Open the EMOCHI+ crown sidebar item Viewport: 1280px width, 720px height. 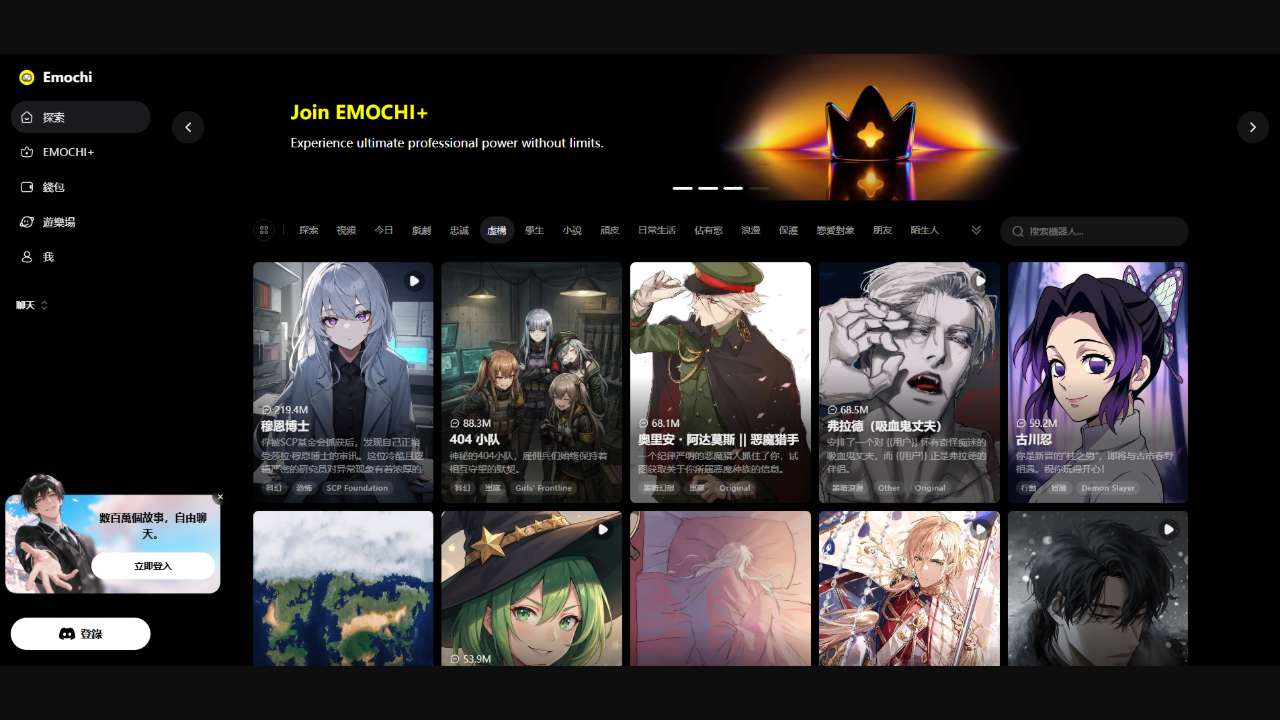[27, 152]
